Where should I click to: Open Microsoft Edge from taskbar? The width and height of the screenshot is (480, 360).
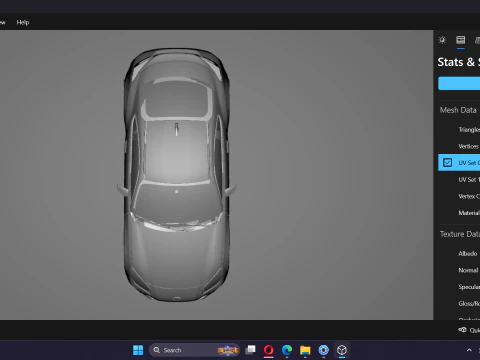click(287, 350)
